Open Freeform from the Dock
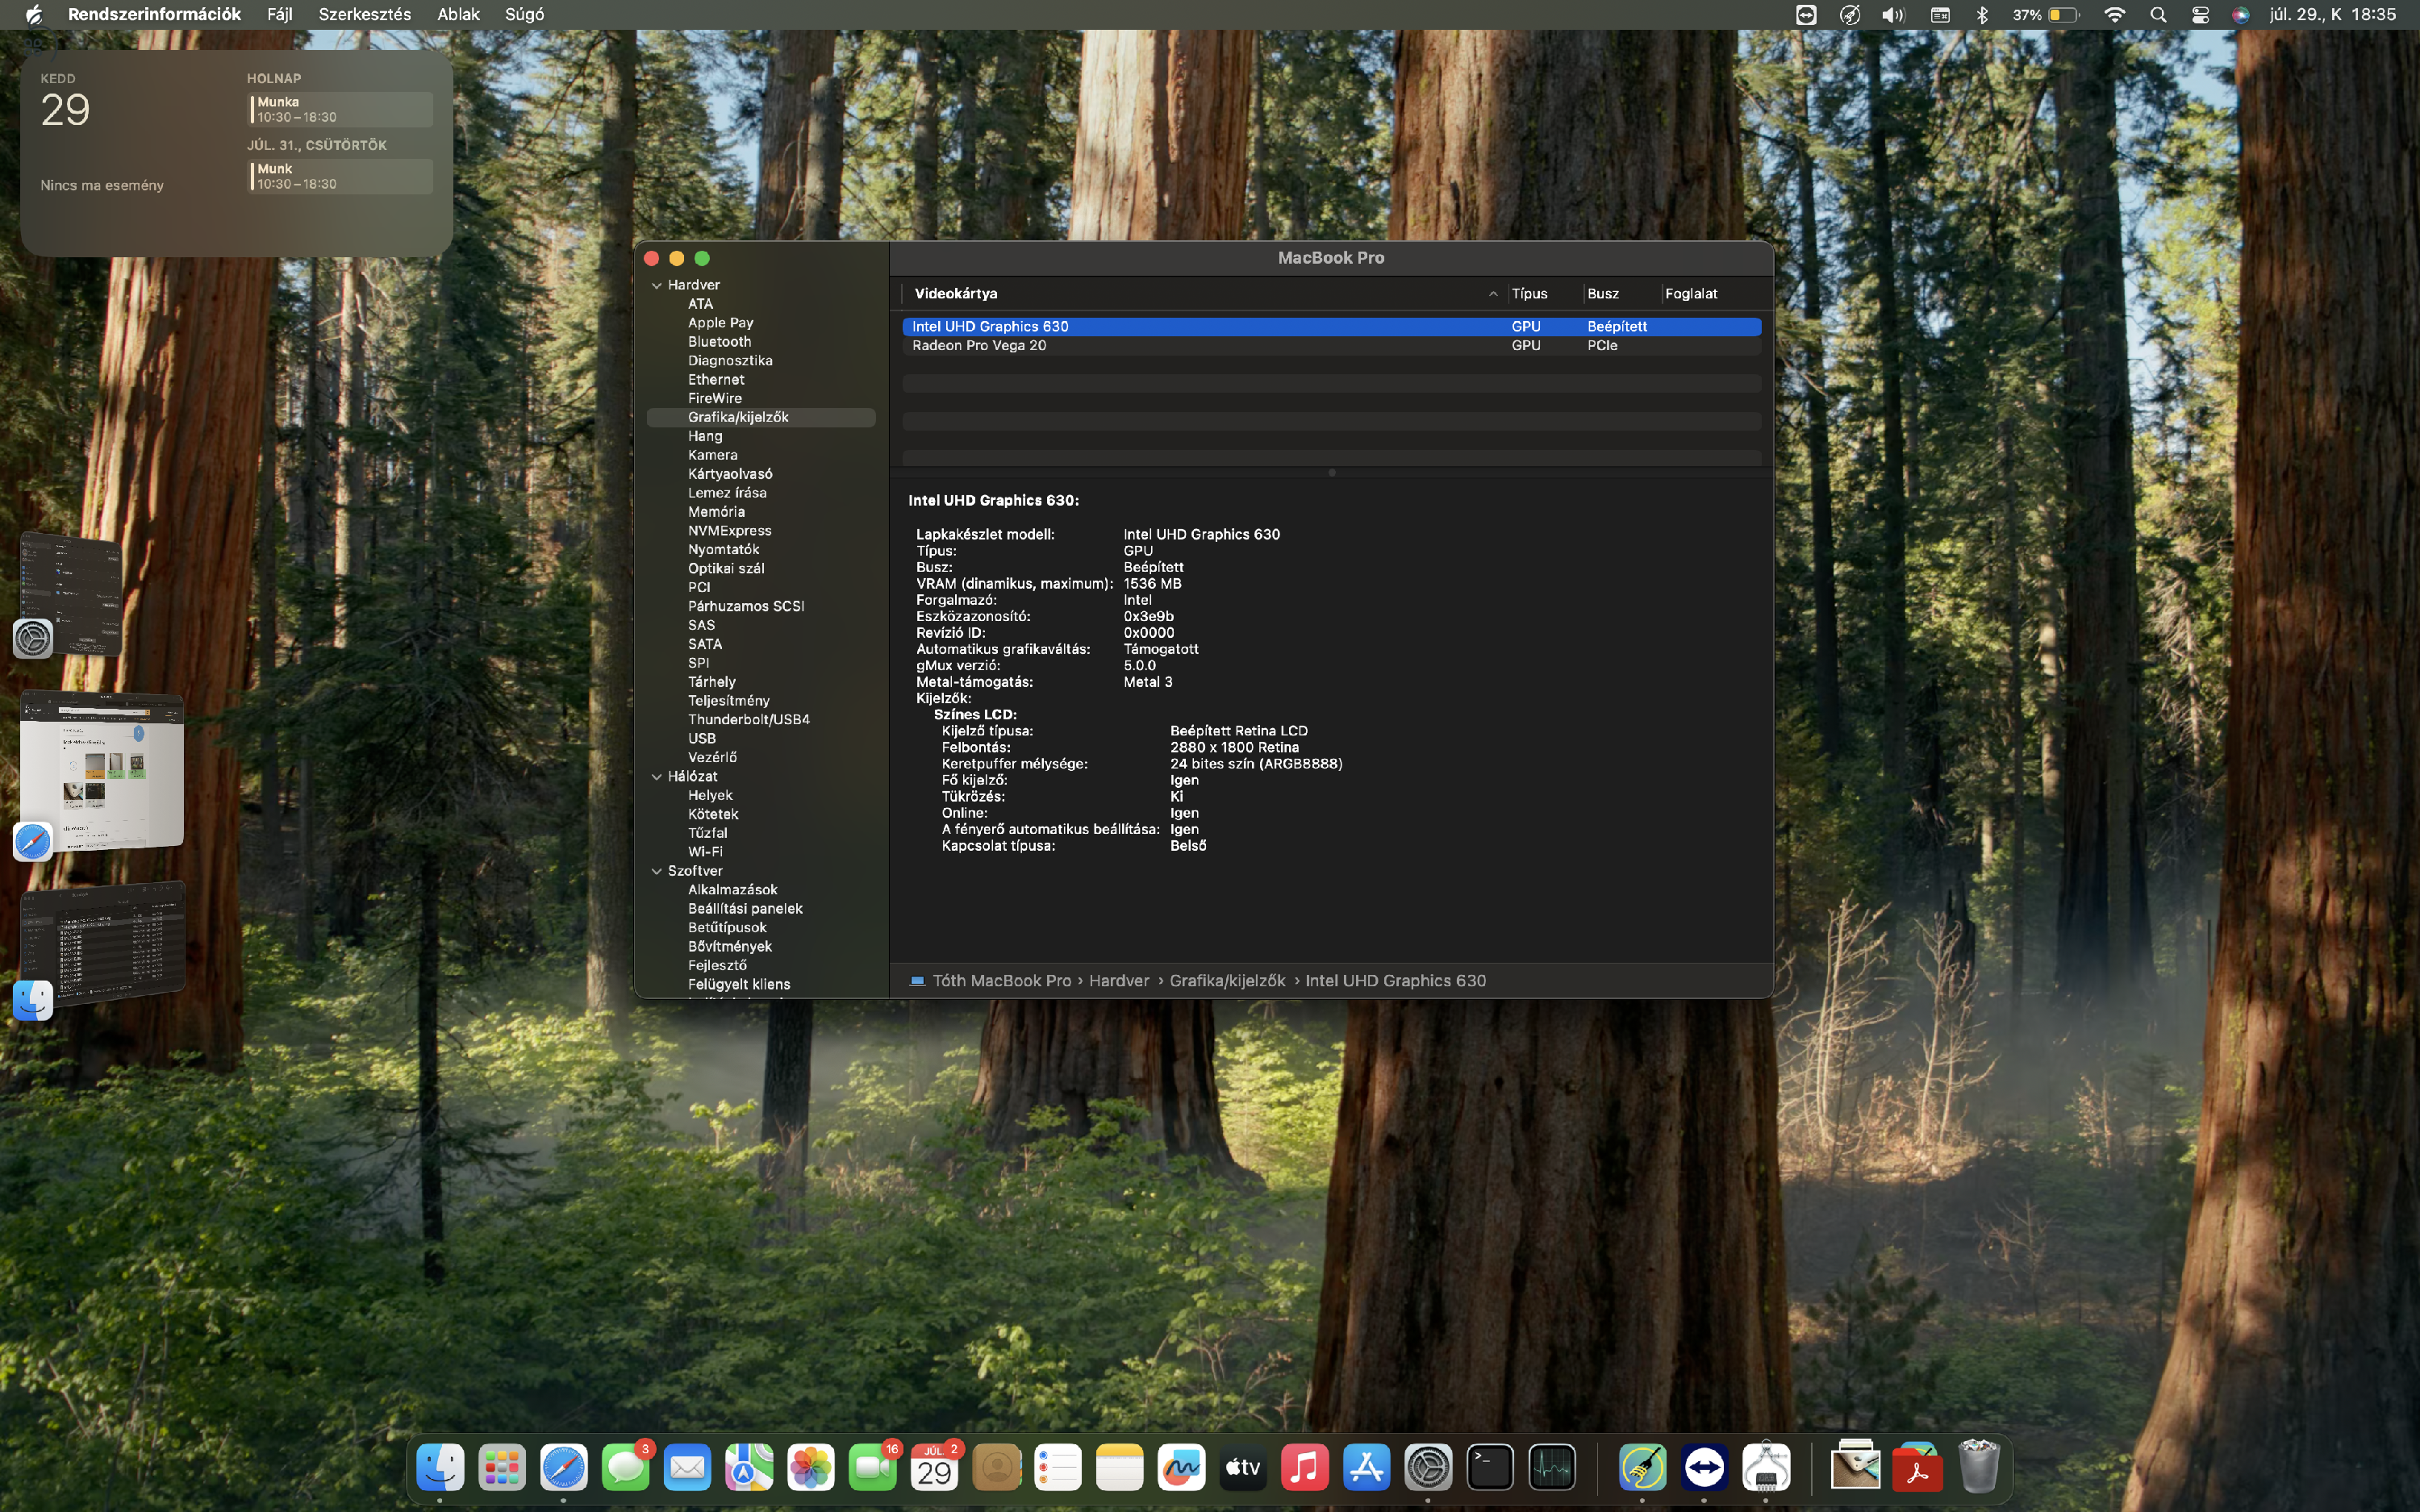Image resolution: width=2420 pixels, height=1512 pixels. click(x=1181, y=1467)
